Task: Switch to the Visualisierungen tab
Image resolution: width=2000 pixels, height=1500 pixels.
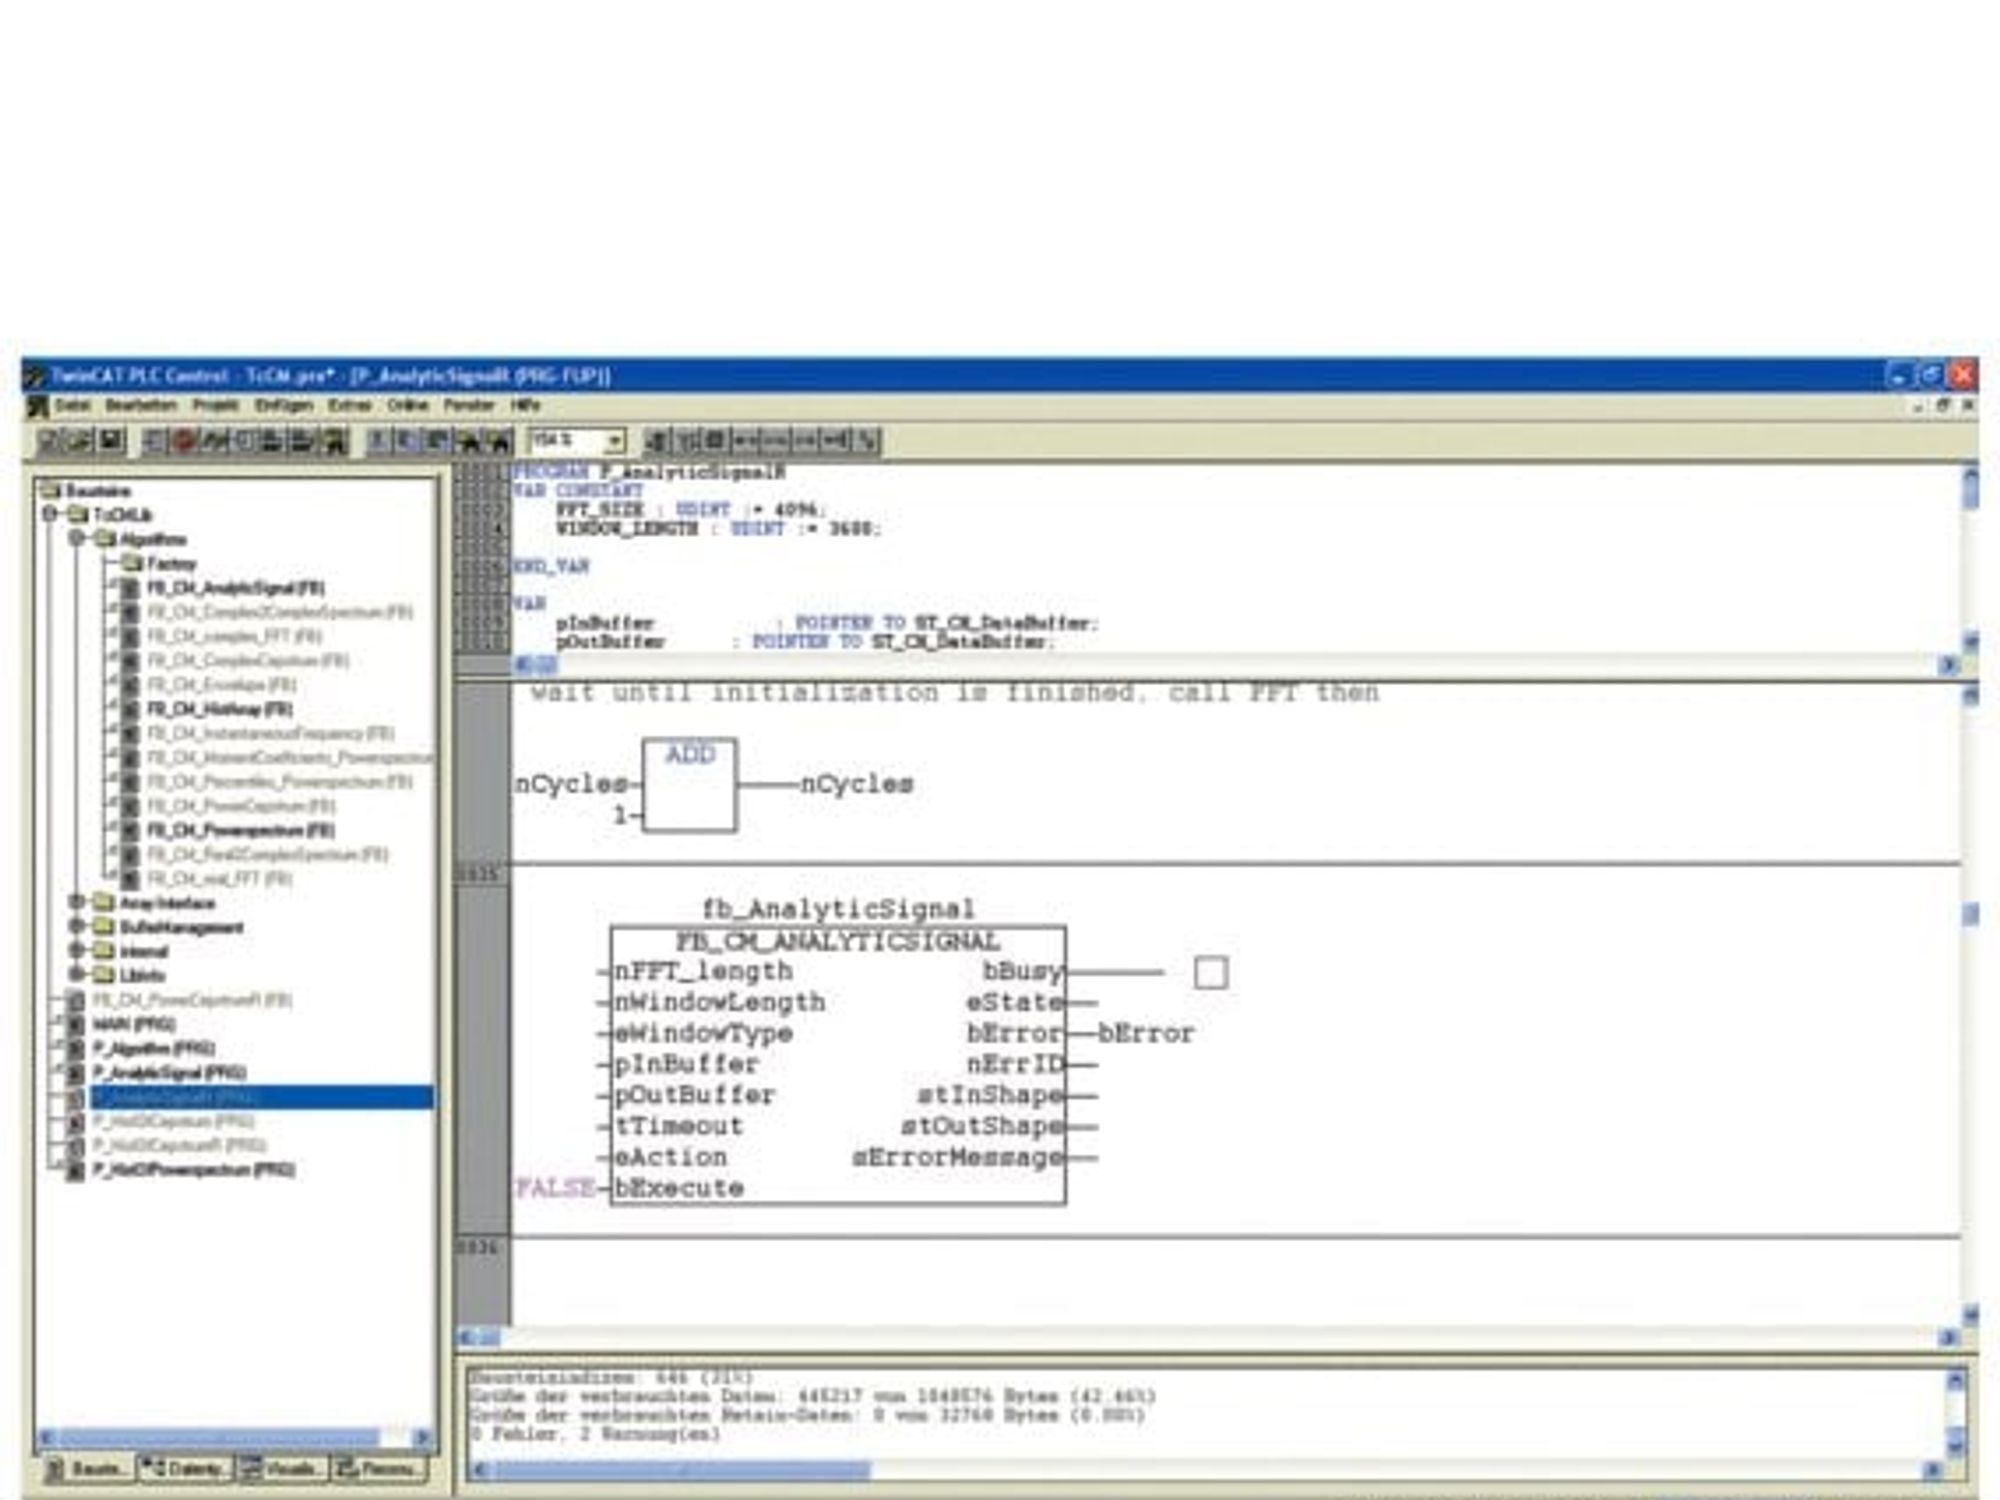Action: (x=282, y=1468)
